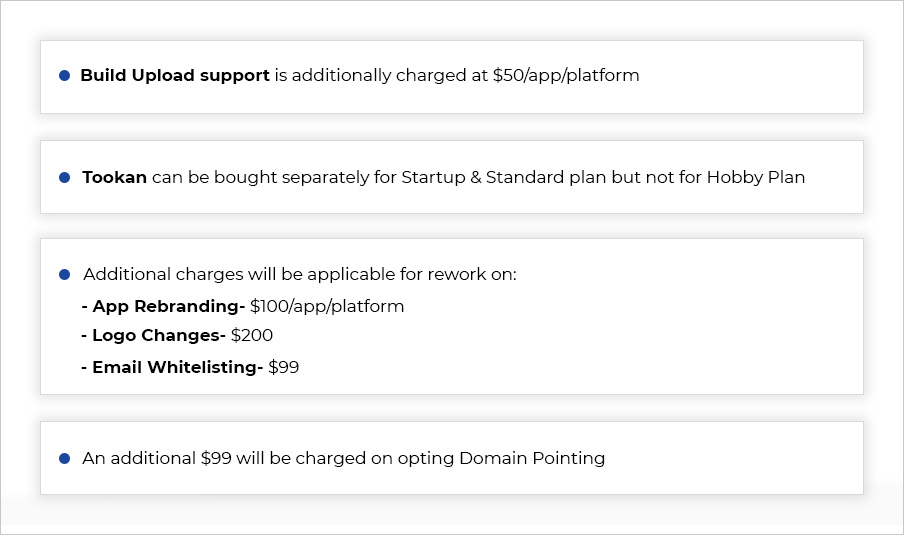Viewport: 904px width, 535px height.
Task: Click the bold Tookan label
Action: coord(114,177)
